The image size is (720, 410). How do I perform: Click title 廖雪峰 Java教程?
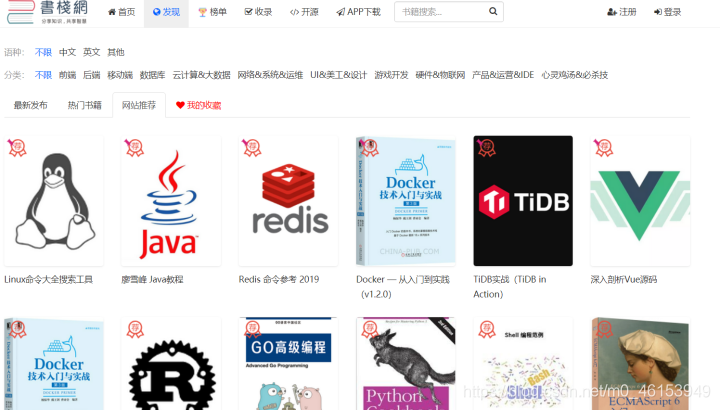coord(152,279)
